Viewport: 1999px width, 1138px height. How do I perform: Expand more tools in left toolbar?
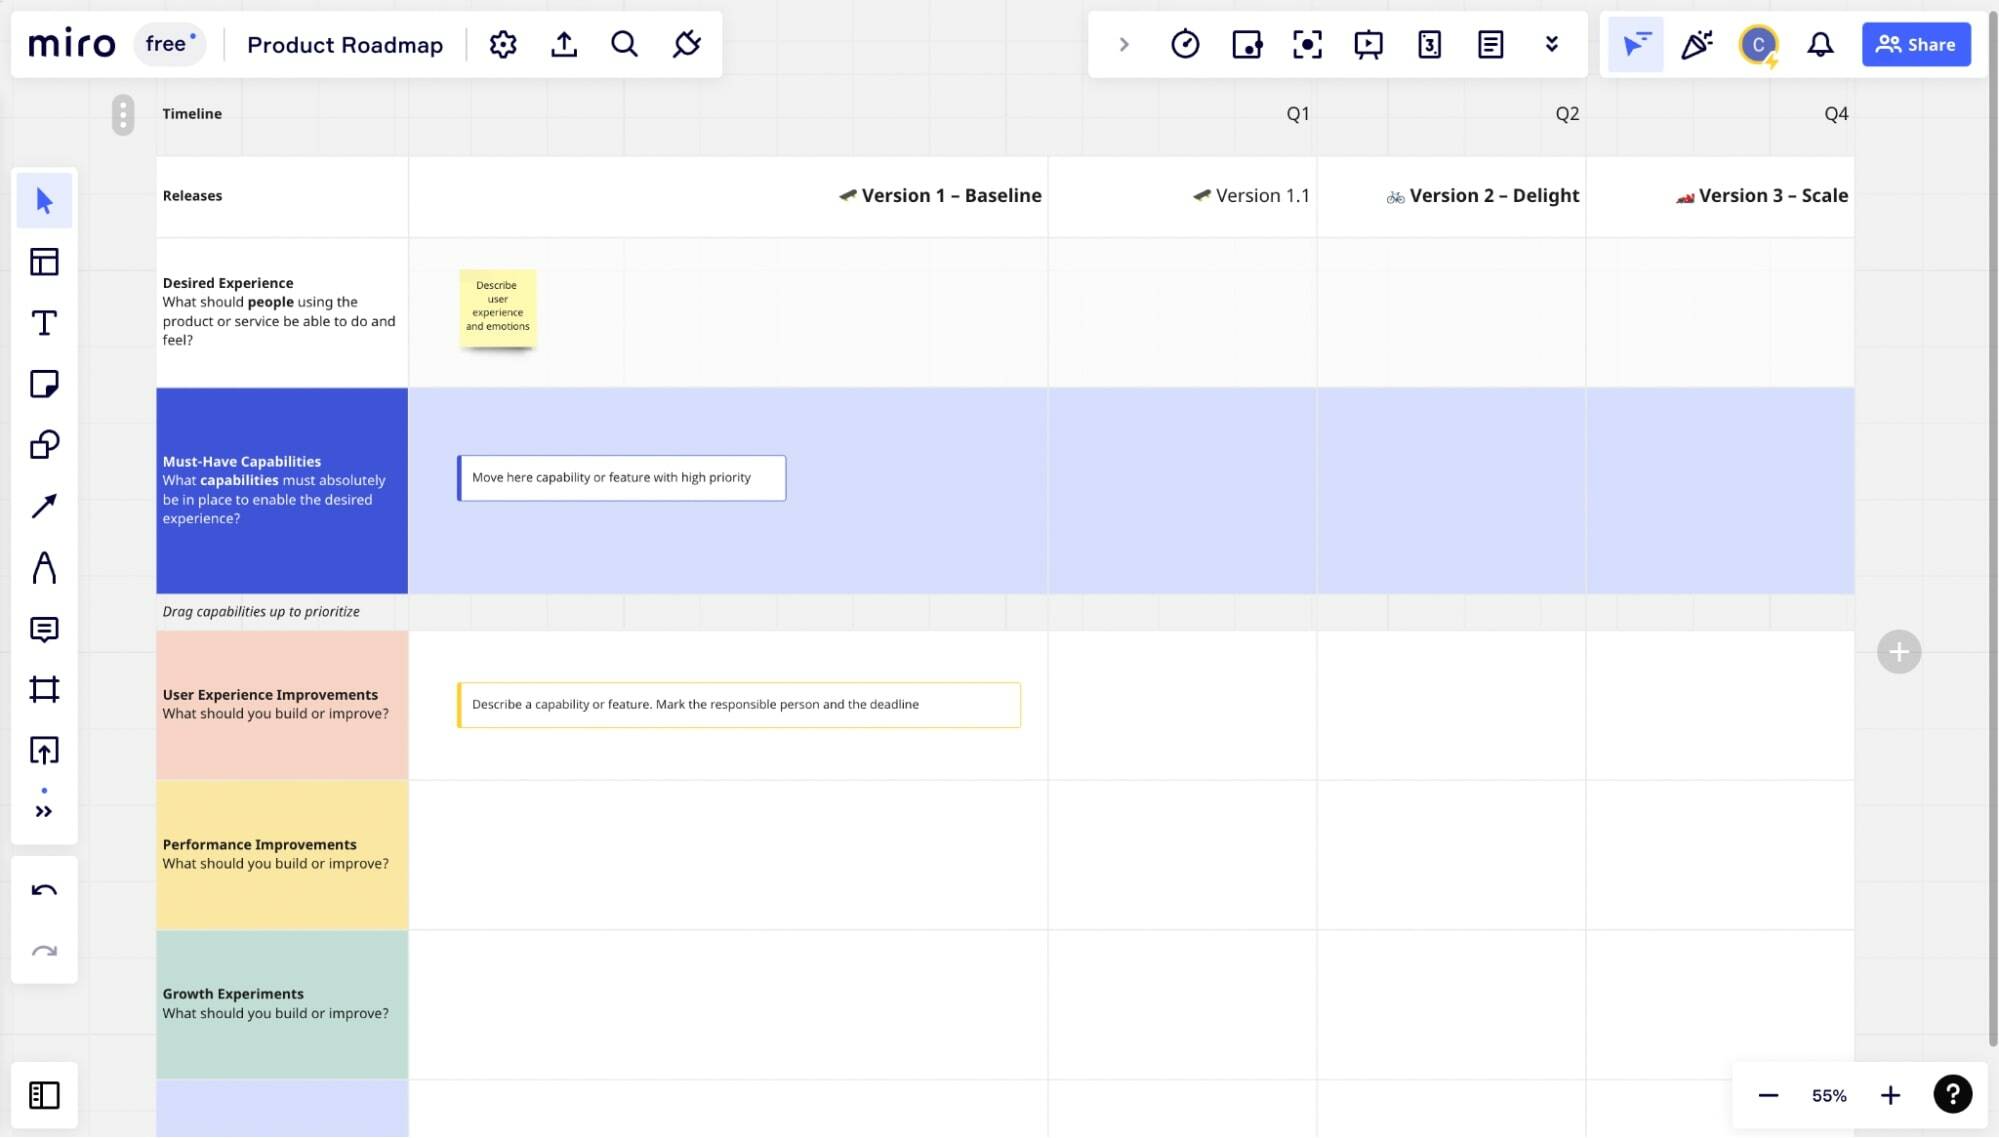[x=44, y=811]
